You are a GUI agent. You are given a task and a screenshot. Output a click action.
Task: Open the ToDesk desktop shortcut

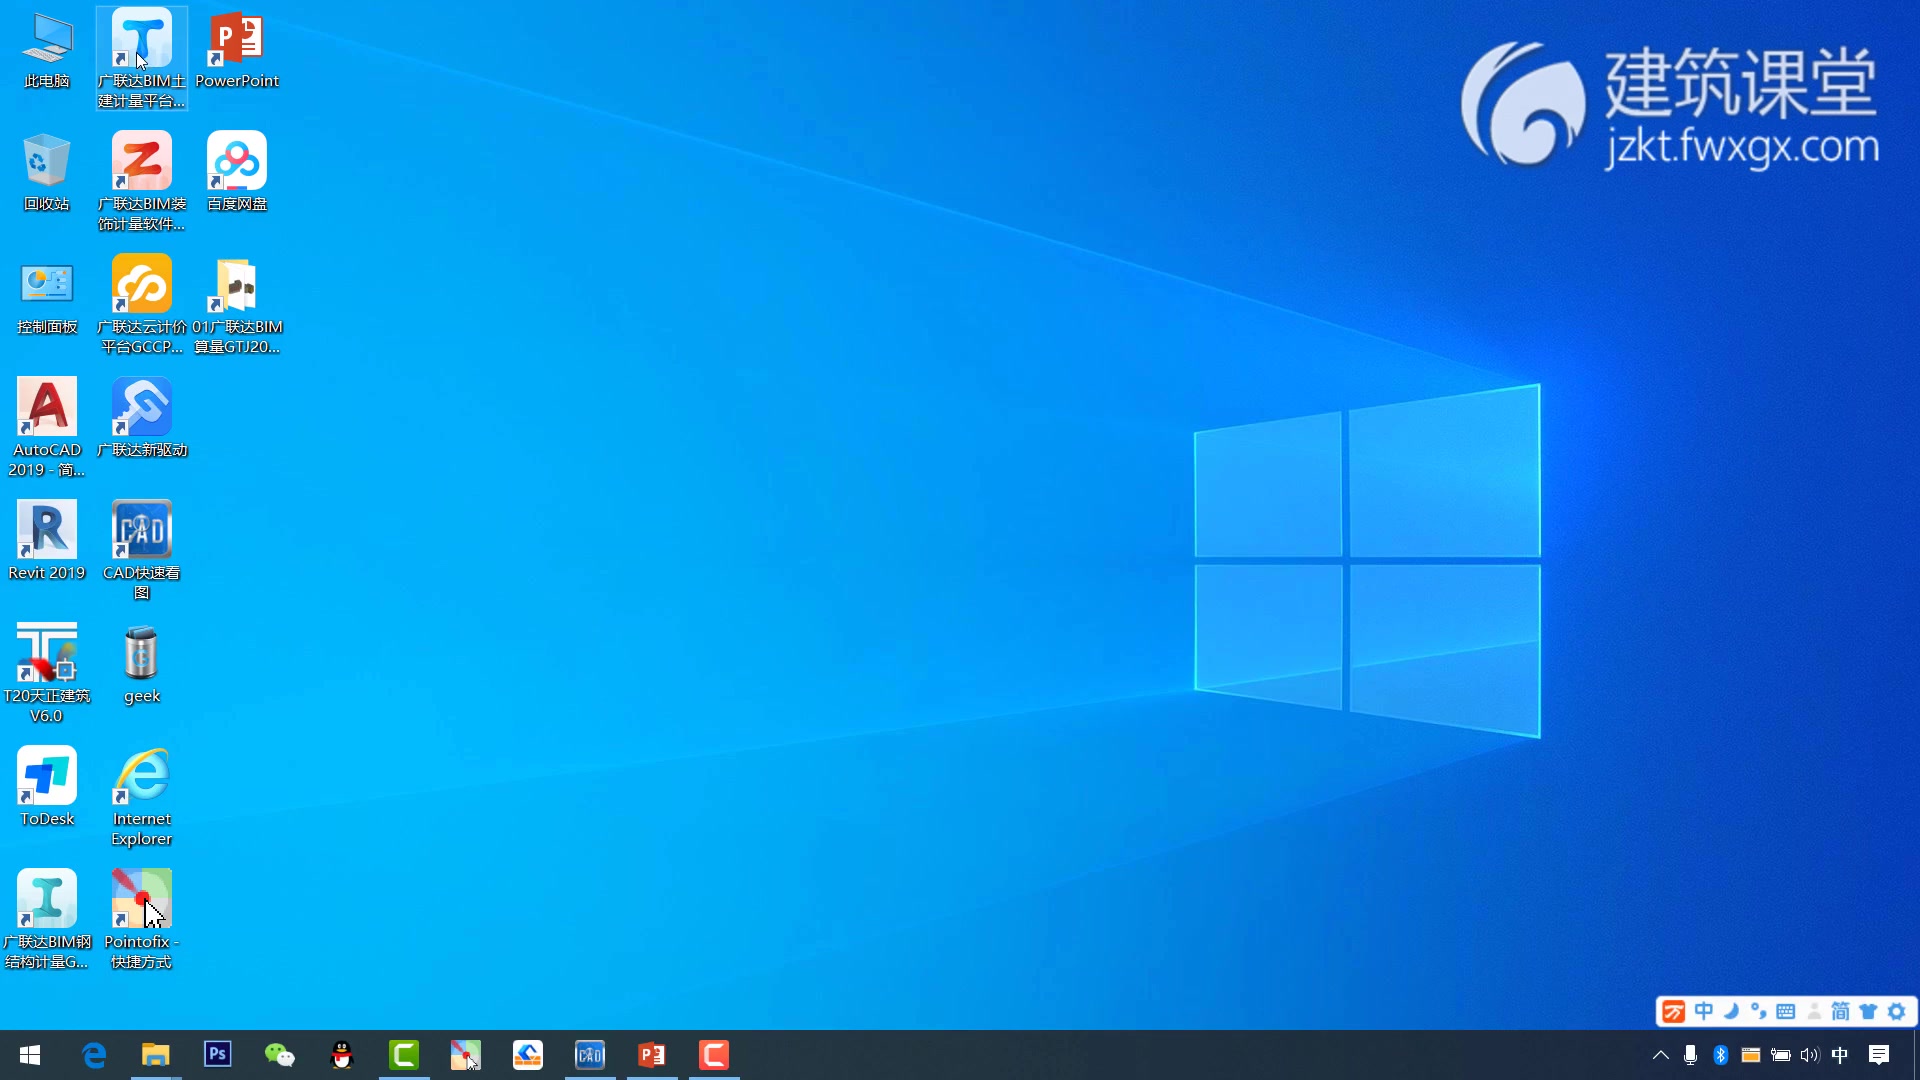pos(47,777)
